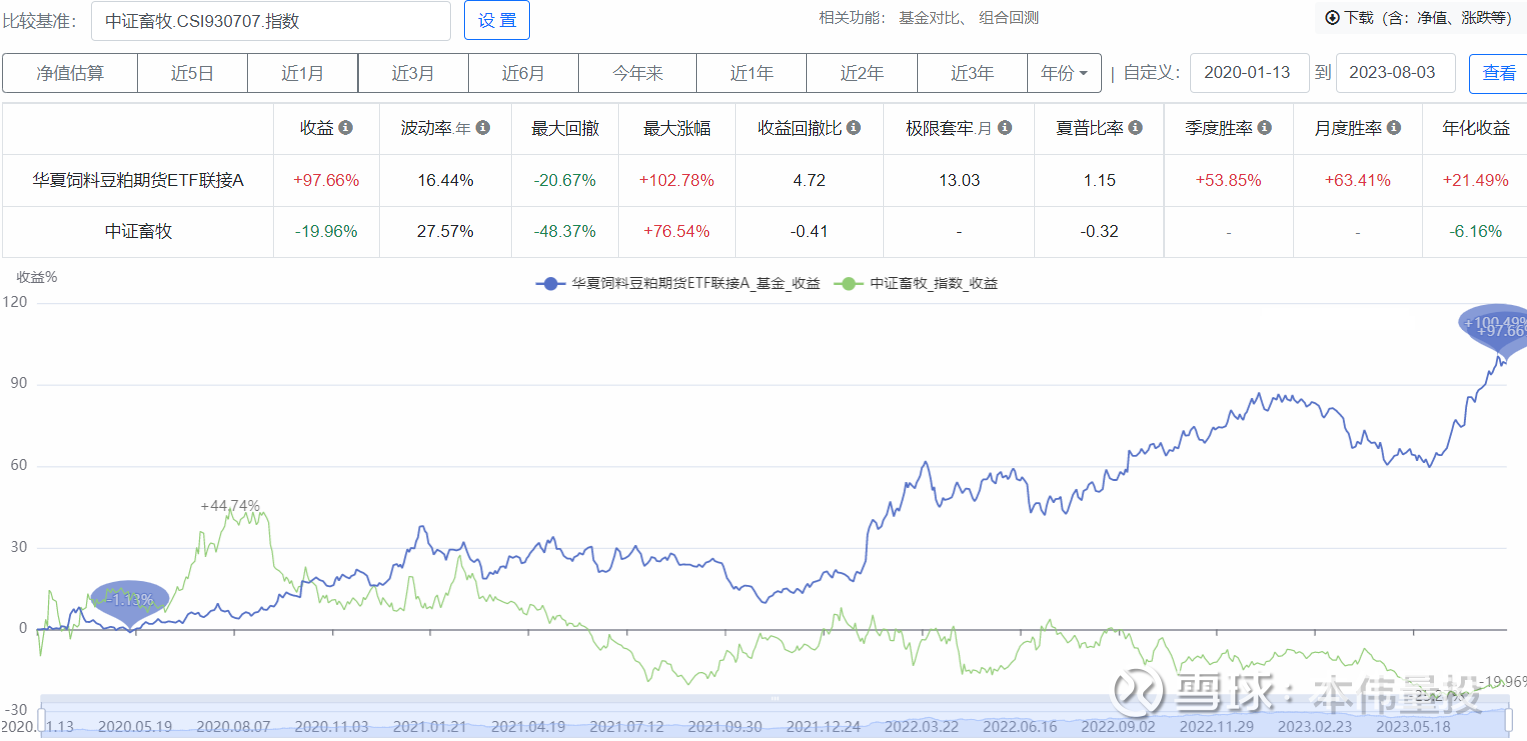1527x741 pixels.
Task: Click the start date field 2020-01-13
Action: coord(1249,73)
